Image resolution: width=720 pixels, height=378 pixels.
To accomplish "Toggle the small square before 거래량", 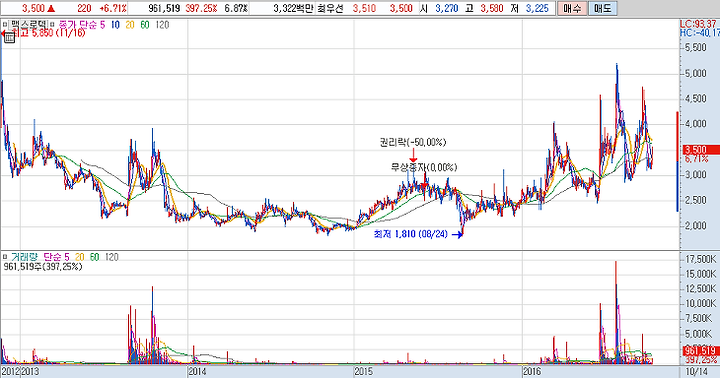I will [x=5, y=257].
